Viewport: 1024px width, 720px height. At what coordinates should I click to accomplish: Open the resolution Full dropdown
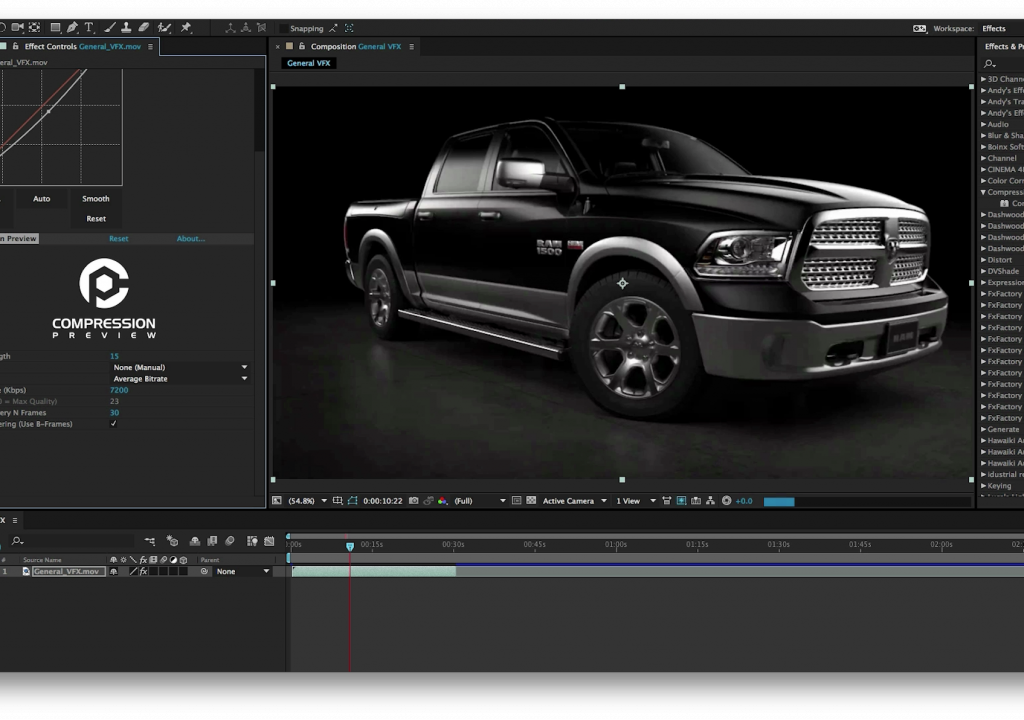coord(480,501)
